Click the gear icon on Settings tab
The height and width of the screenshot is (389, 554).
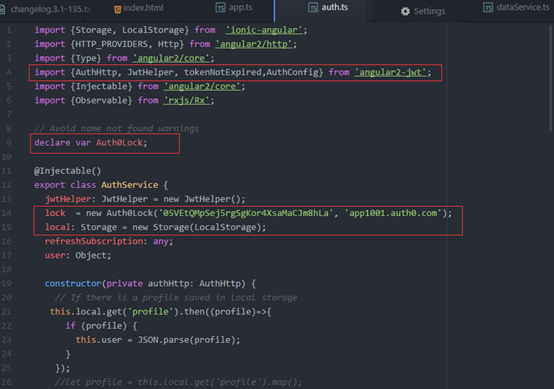405,11
